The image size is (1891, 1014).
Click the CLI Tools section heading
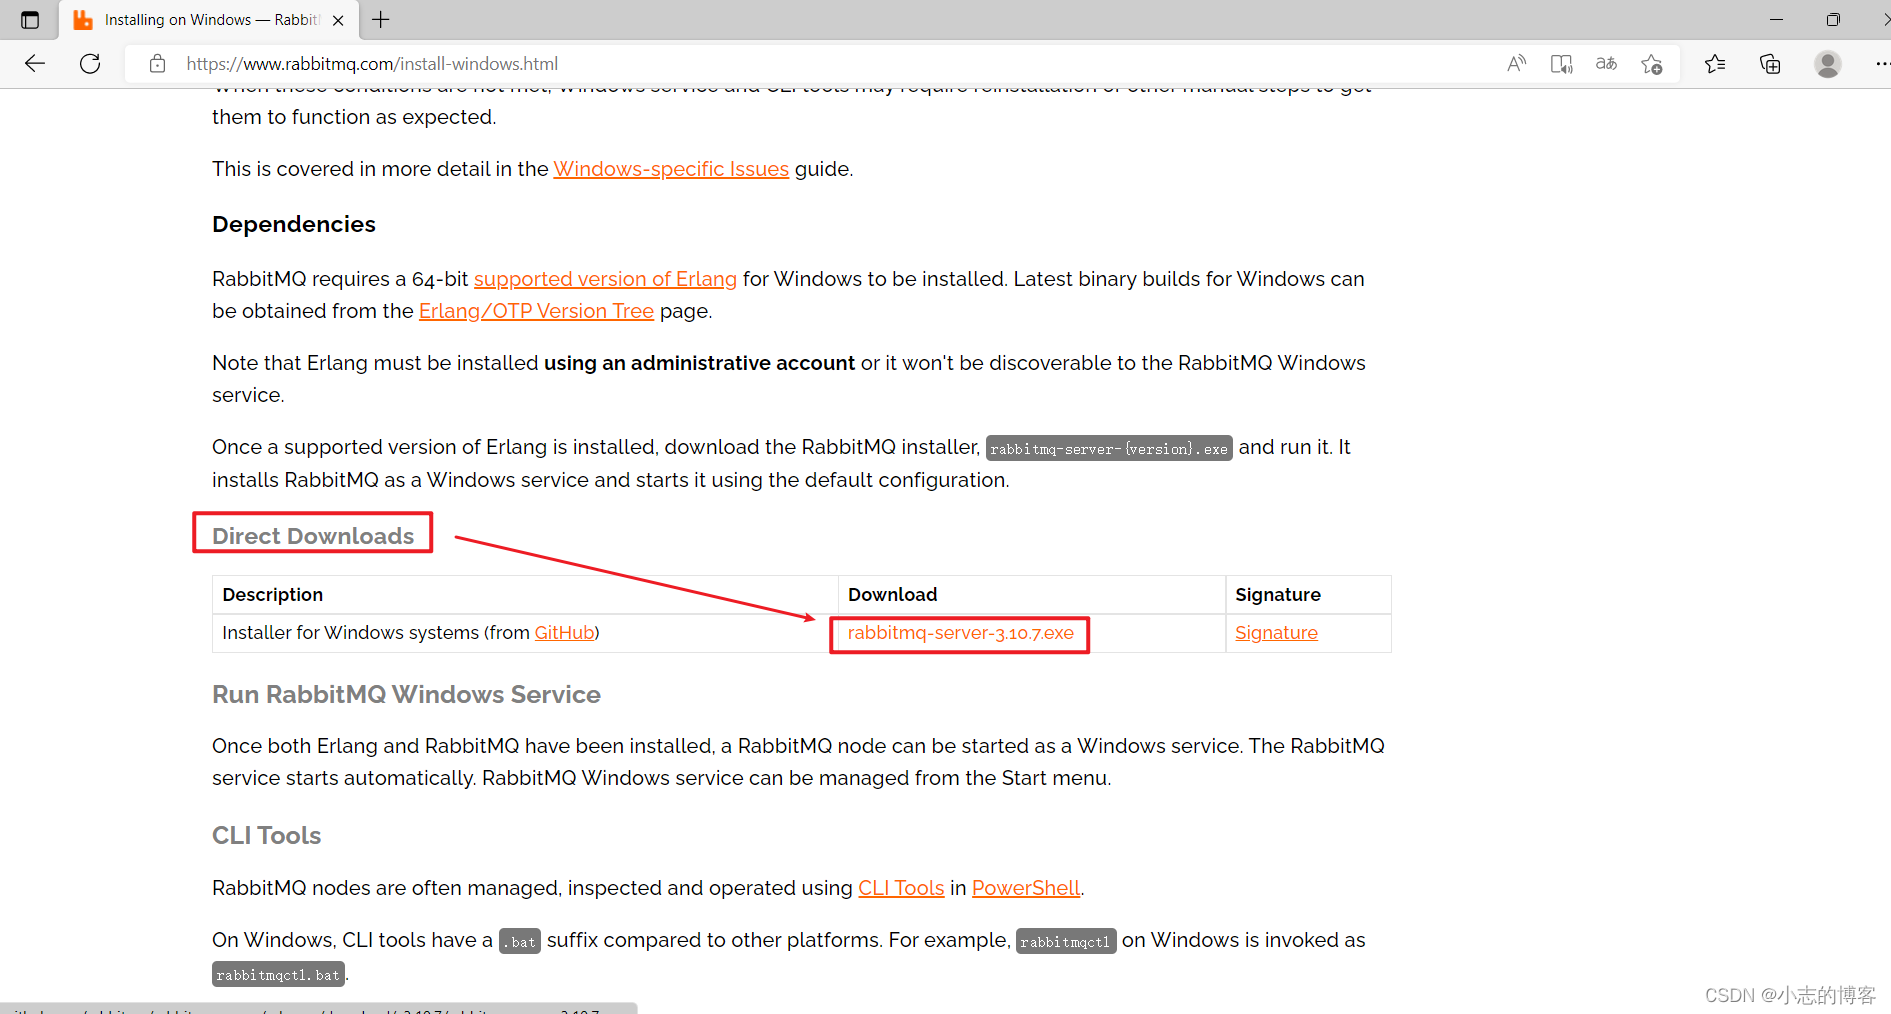tap(266, 835)
